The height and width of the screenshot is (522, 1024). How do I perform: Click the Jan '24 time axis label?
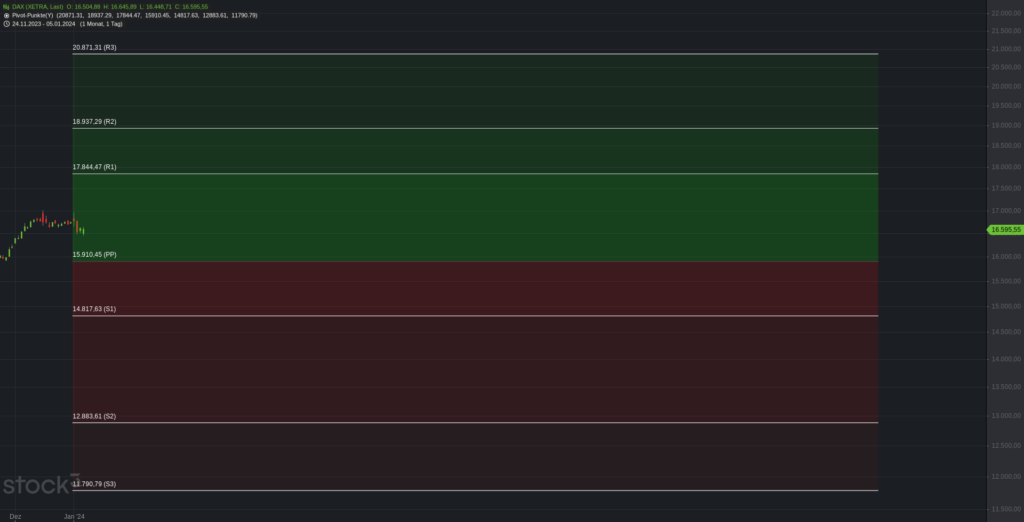(74, 516)
